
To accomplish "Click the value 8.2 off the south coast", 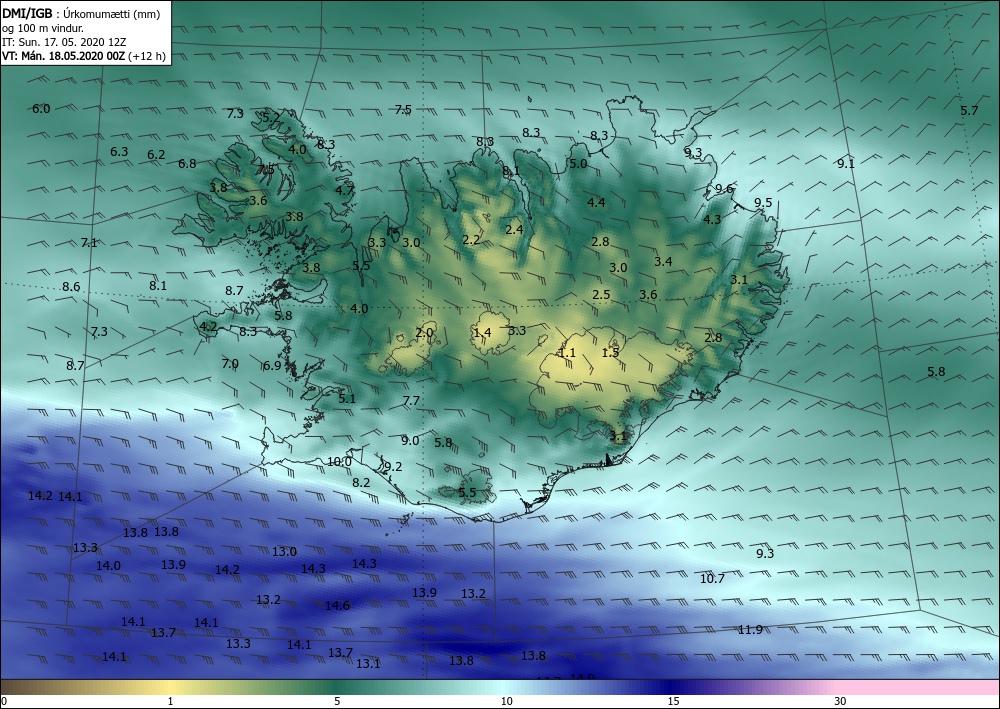I will point(362,483).
